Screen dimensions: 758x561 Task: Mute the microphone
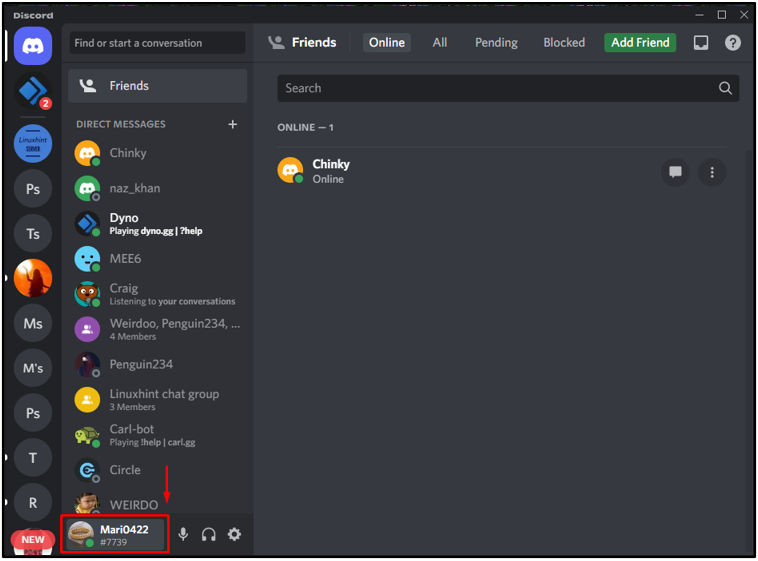(183, 534)
